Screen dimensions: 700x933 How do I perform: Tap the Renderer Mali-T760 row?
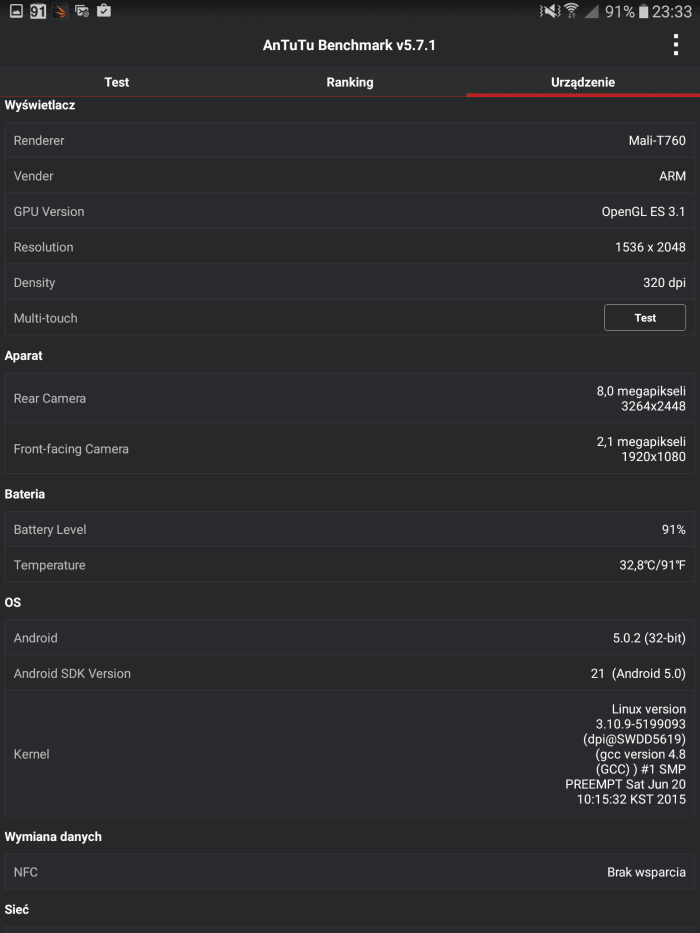tap(350, 140)
